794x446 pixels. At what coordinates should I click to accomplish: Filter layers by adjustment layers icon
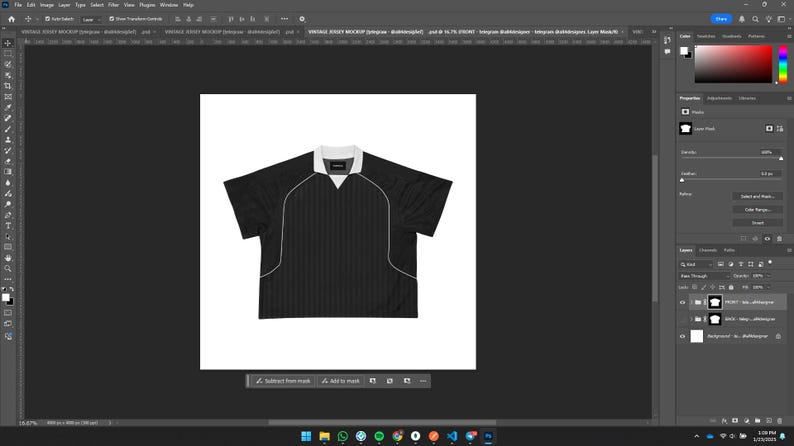coord(731,264)
